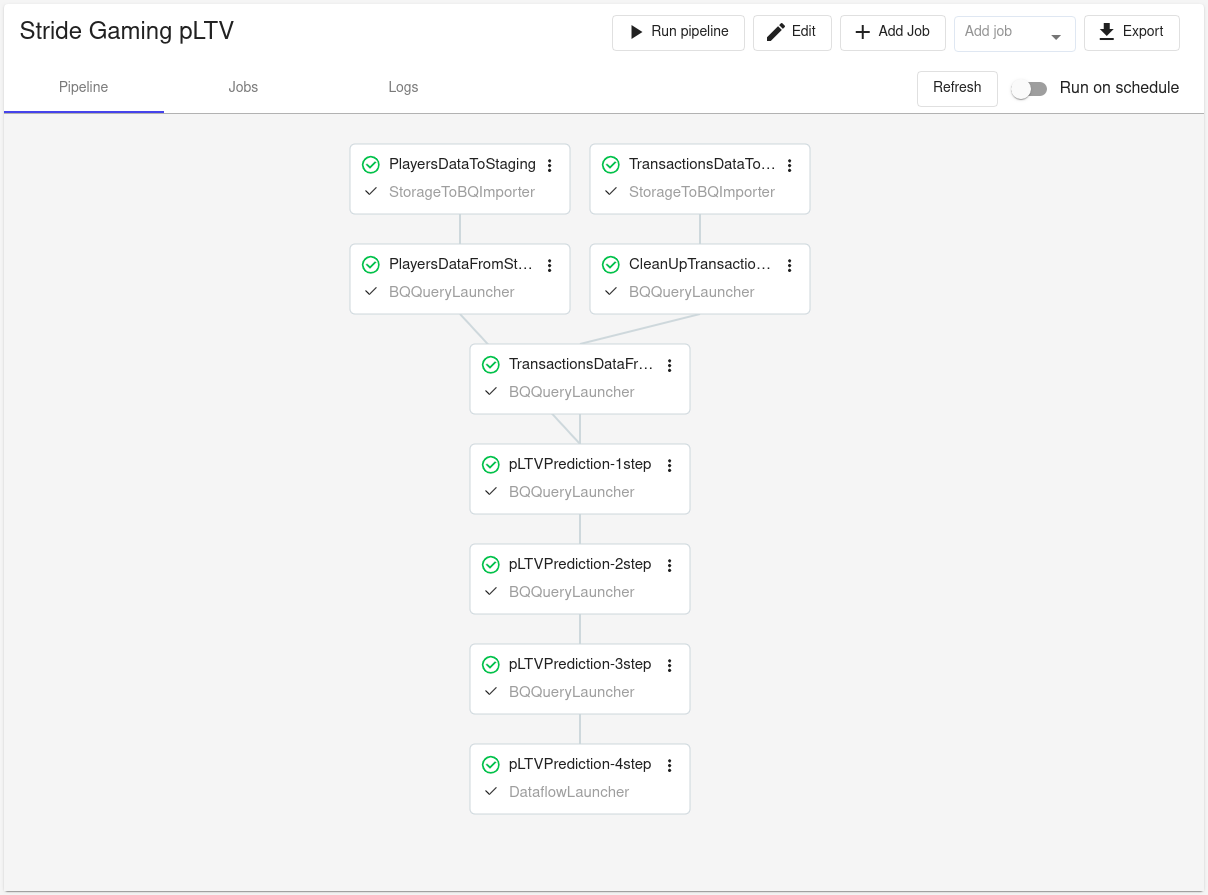
Task: Click Stride Gaming pLTV pipeline title
Action: [x=127, y=31]
